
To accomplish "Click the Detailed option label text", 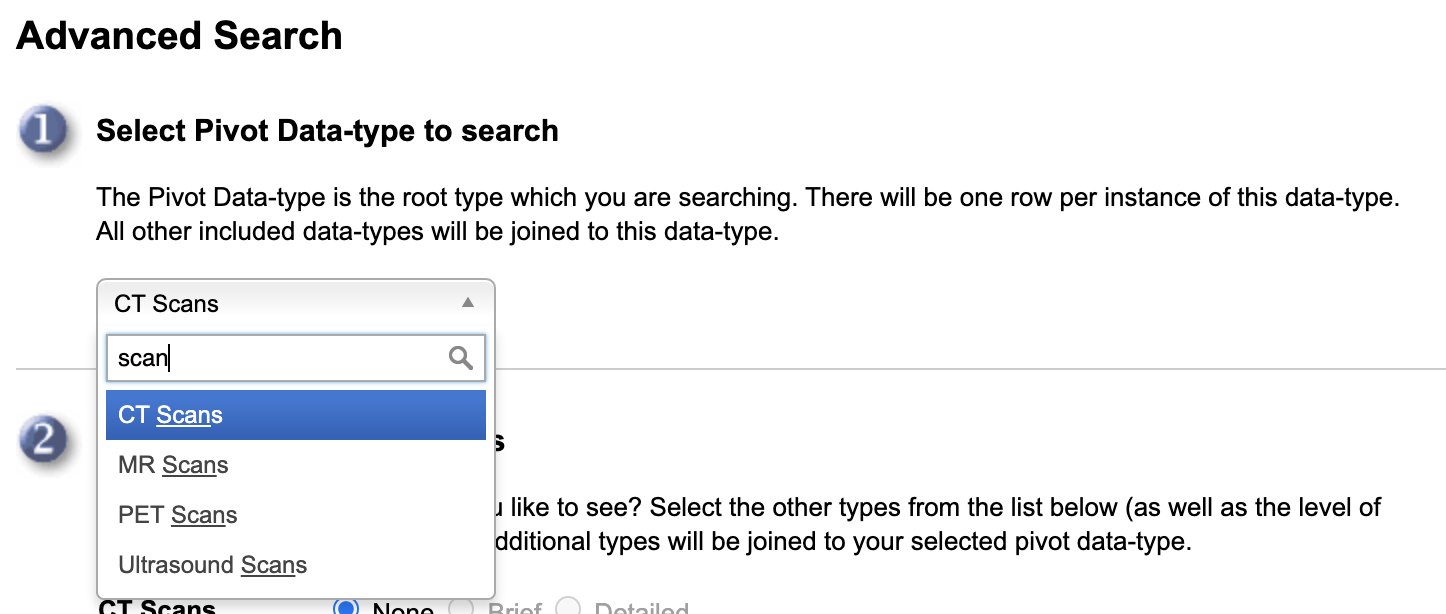I will click(641, 609).
